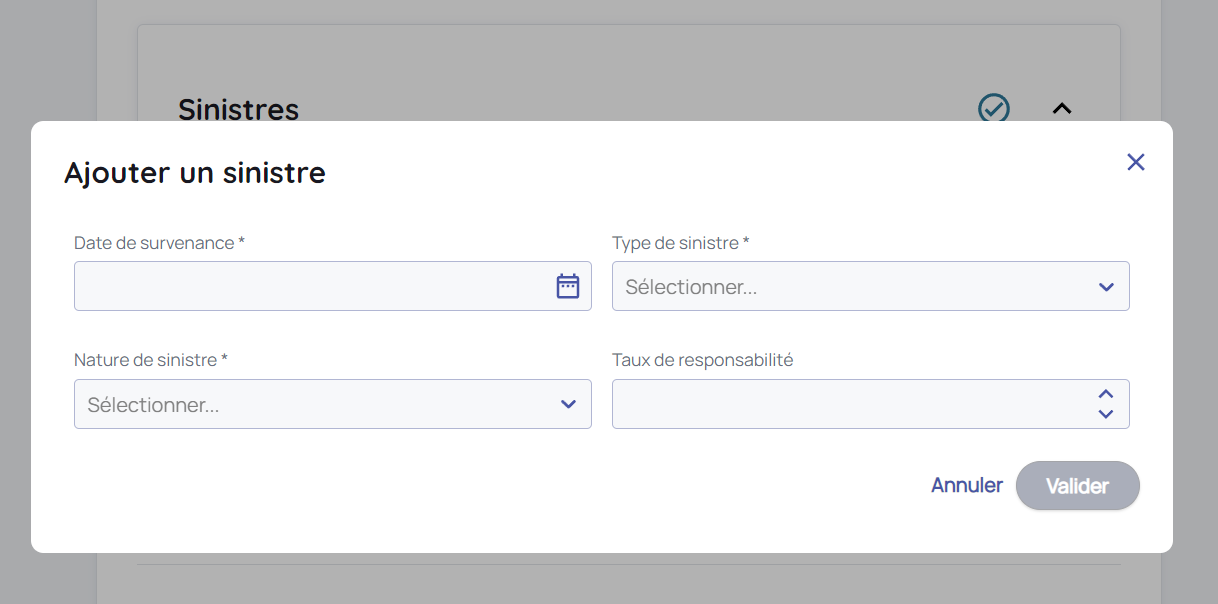
Task: Open the calendar date picker icon
Action: pyautogui.click(x=567, y=286)
